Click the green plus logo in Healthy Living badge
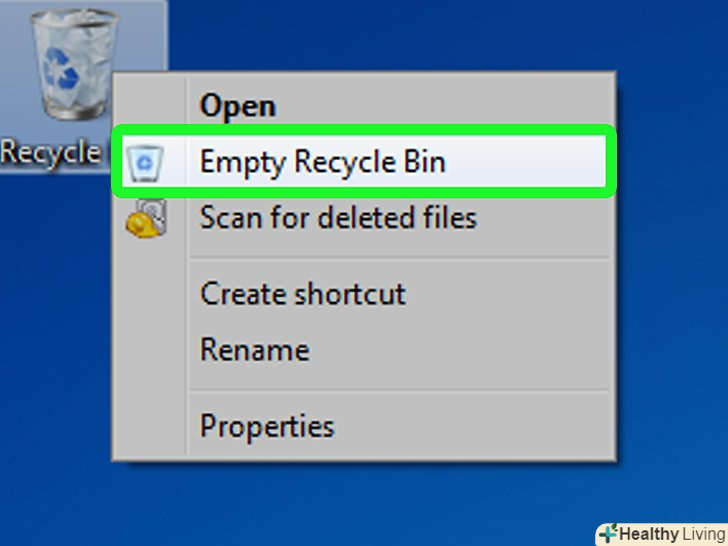 (x=609, y=533)
